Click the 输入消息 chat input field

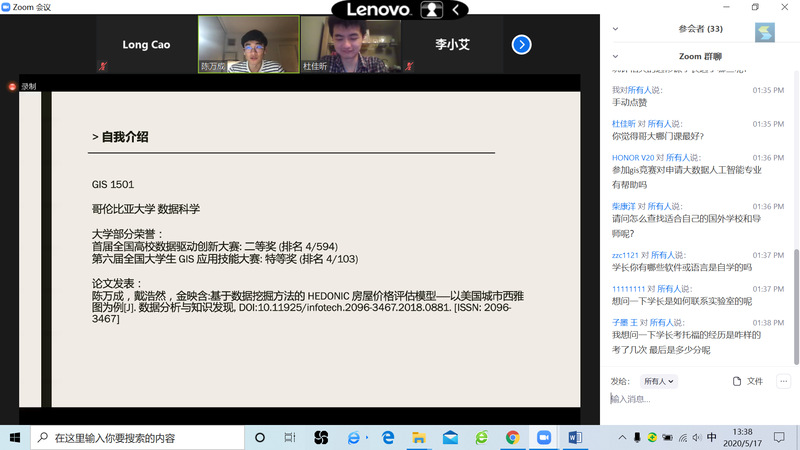point(700,399)
